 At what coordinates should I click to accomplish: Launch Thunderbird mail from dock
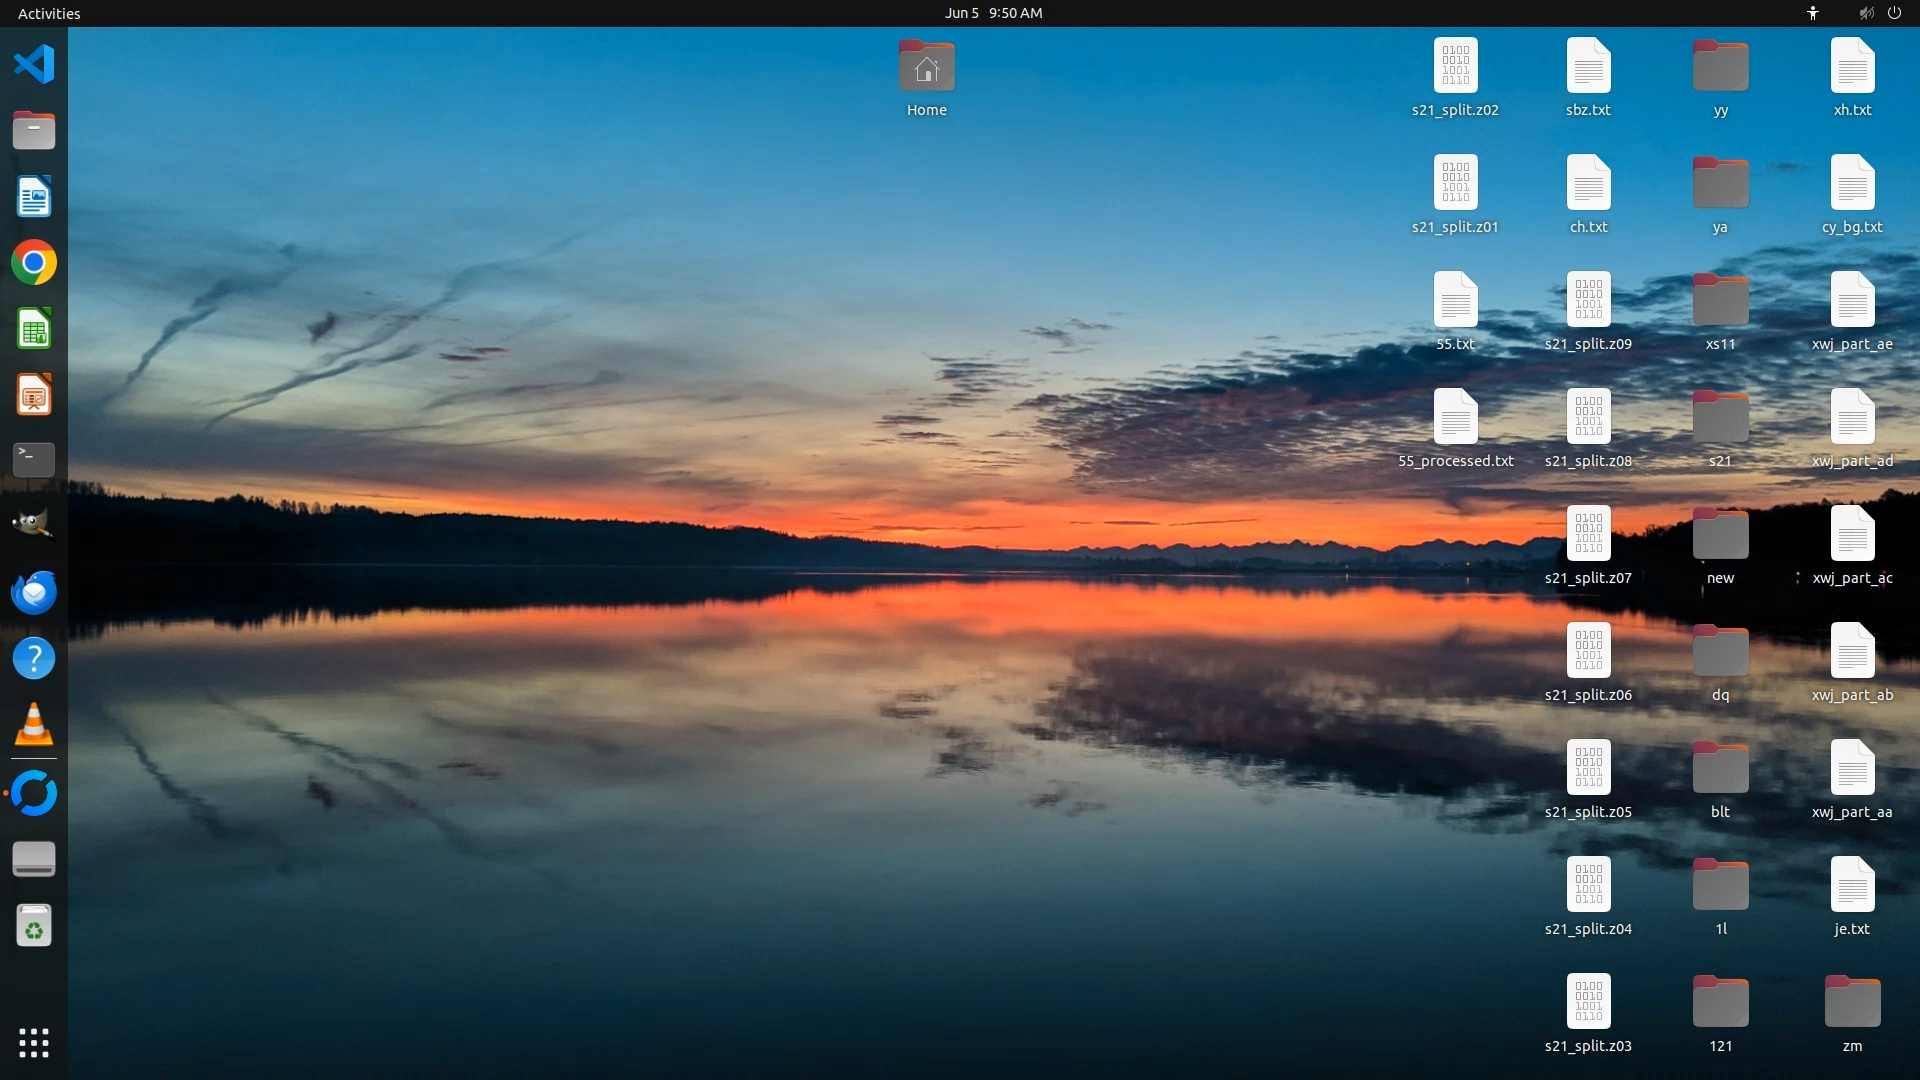(x=34, y=592)
